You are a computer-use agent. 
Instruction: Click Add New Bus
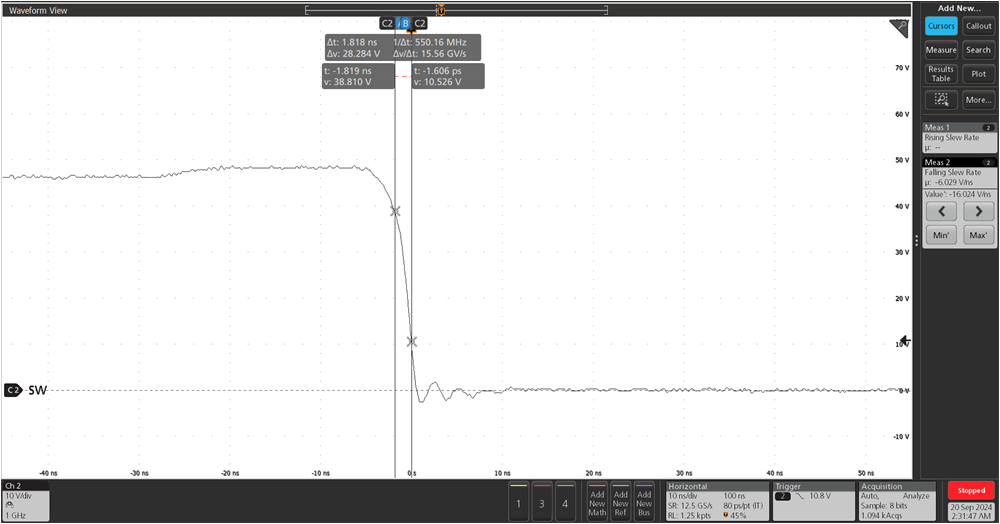click(x=644, y=503)
